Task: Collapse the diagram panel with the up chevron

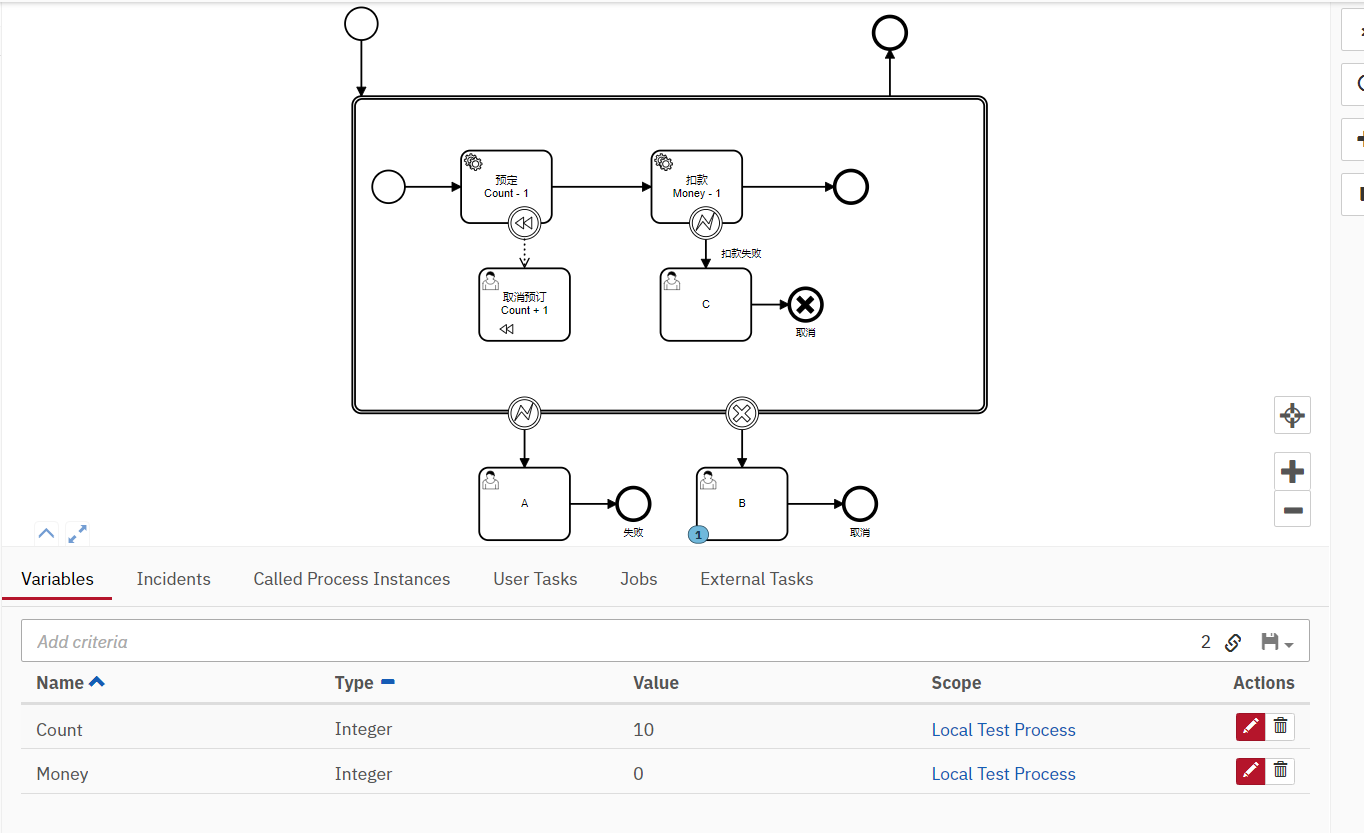Action: coord(45,533)
